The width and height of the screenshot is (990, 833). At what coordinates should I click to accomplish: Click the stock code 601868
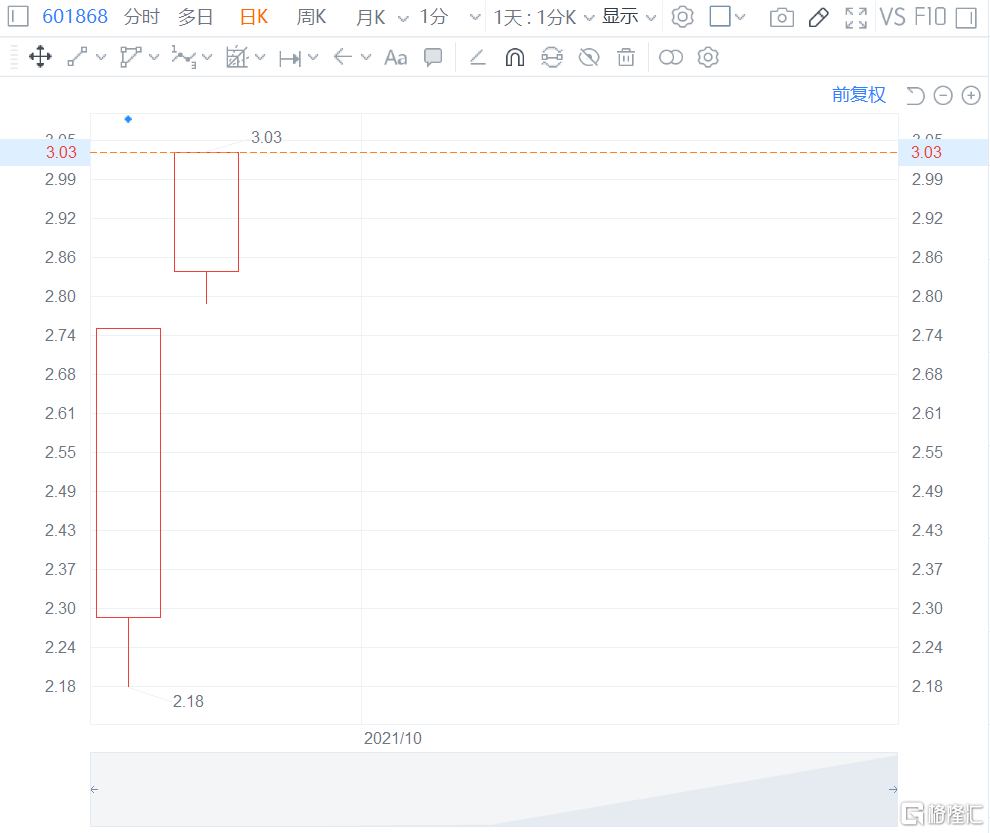75,16
